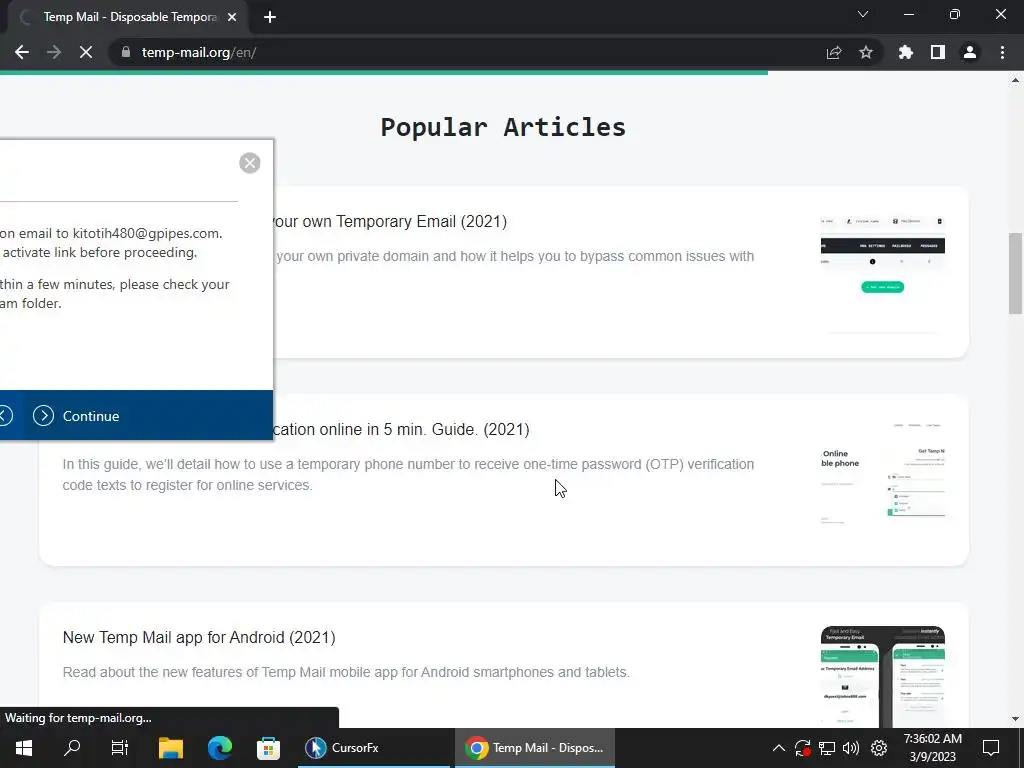The height and width of the screenshot is (768, 1024).
Task: Select the Temp Mail browser tab
Action: pyautogui.click(x=127, y=17)
